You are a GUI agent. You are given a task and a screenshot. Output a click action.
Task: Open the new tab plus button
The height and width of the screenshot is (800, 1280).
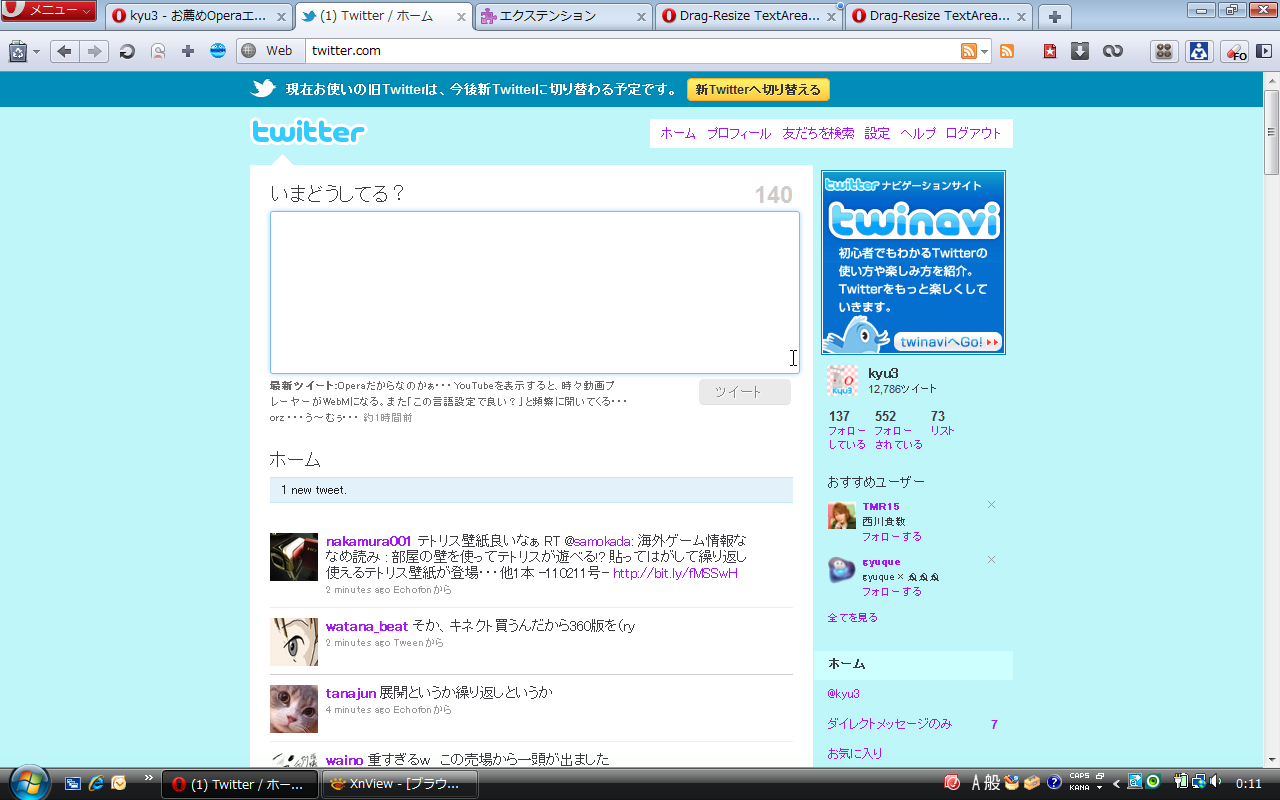(1055, 16)
